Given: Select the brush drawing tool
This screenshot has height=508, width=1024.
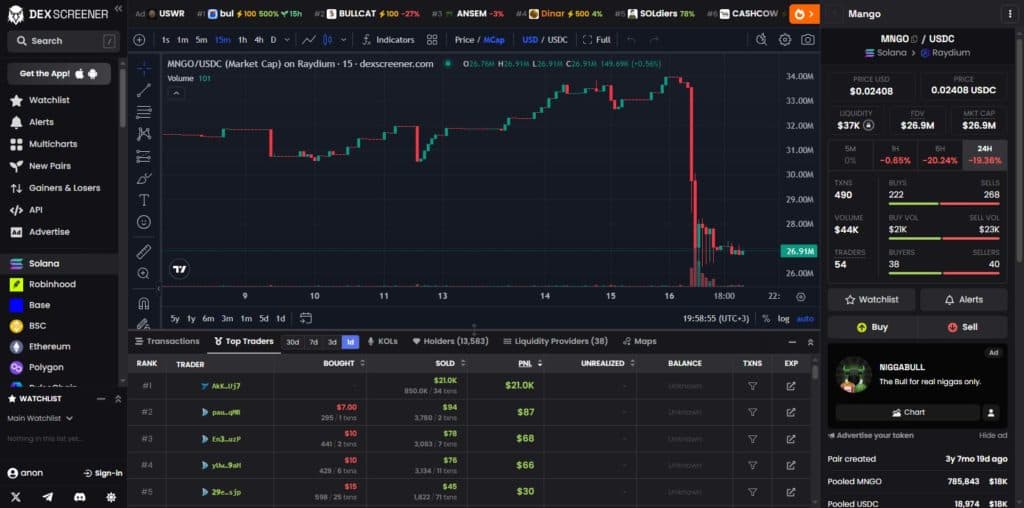Looking at the screenshot, I should pyautogui.click(x=144, y=178).
